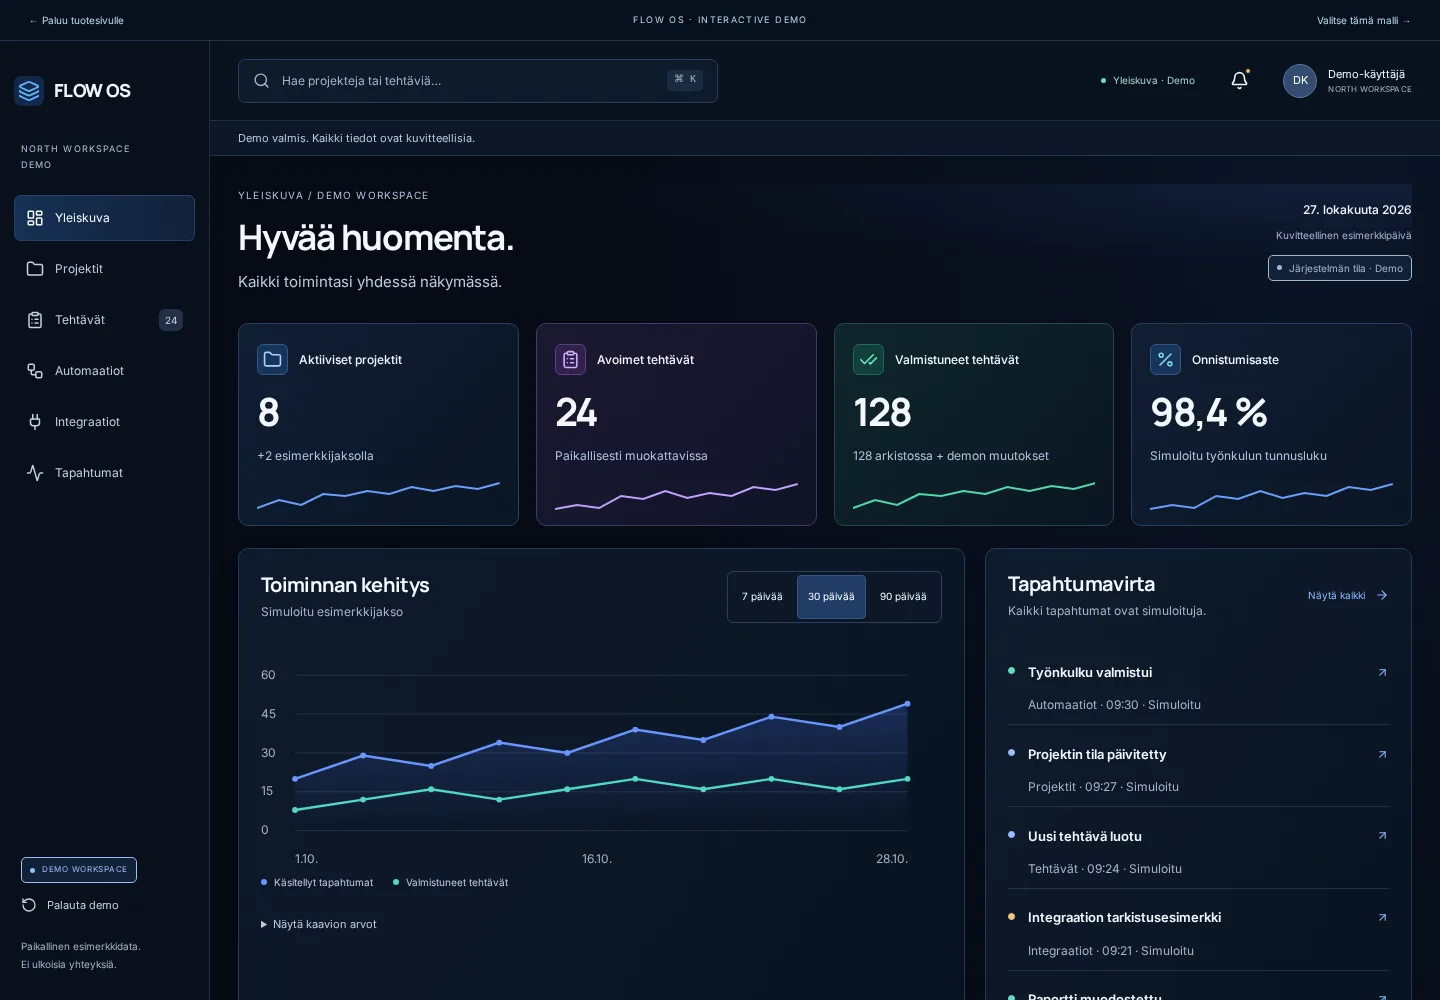1440x1000 pixels.
Task: Open Työnkulku valmistui event arrow
Action: click(x=1382, y=673)
